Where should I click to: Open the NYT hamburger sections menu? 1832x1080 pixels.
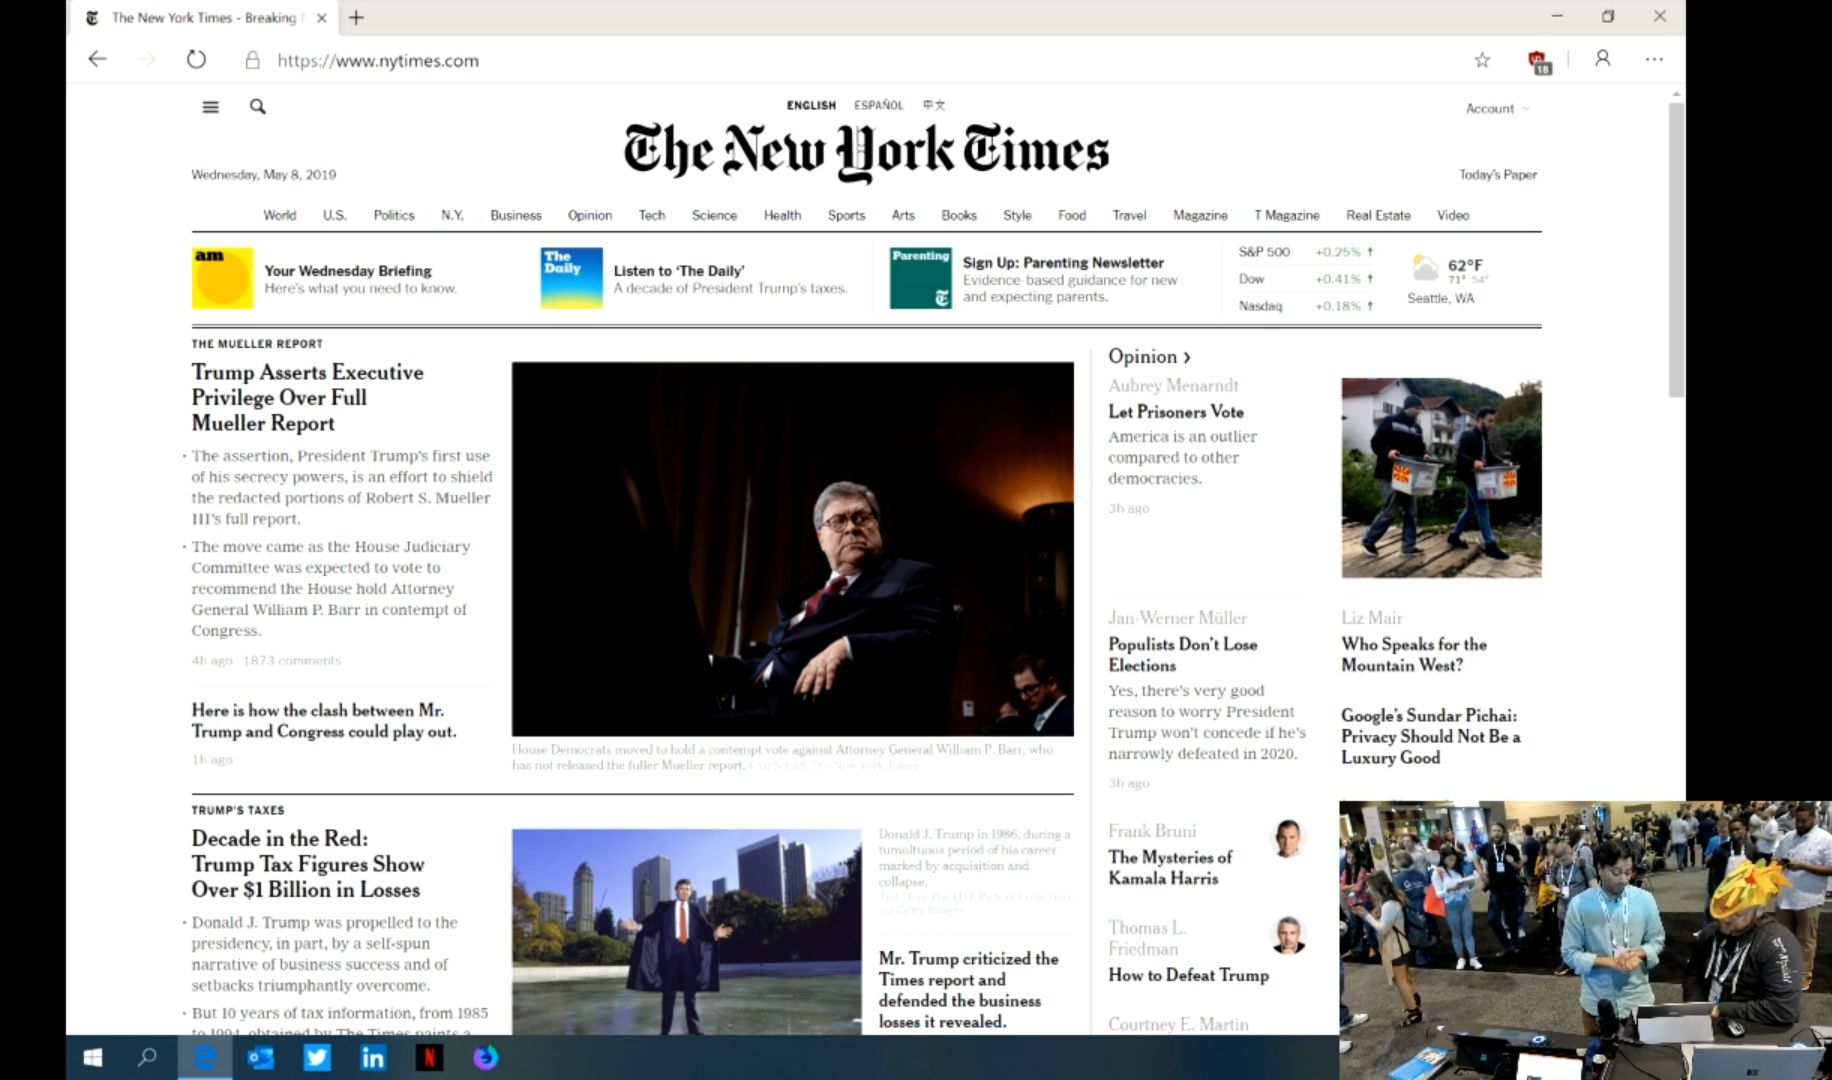[210, 107]
